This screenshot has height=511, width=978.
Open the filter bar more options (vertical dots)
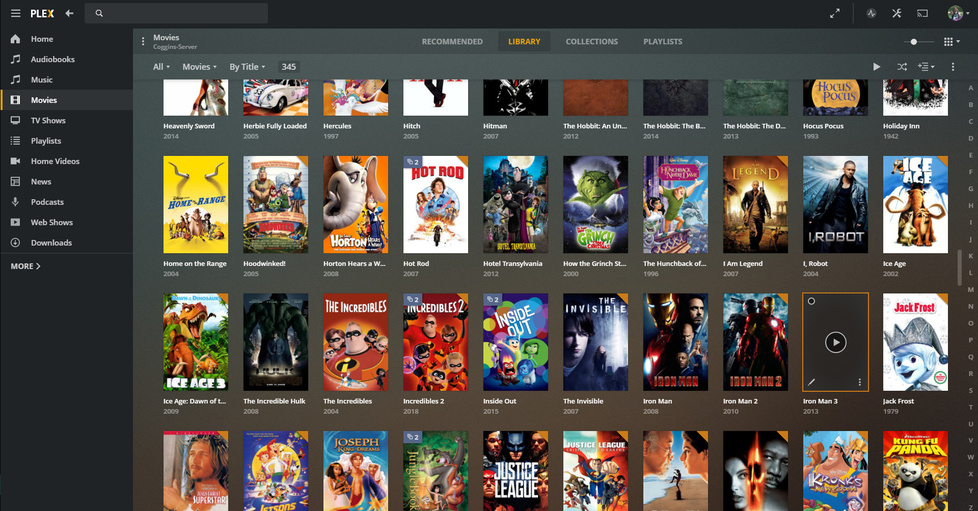952,67
